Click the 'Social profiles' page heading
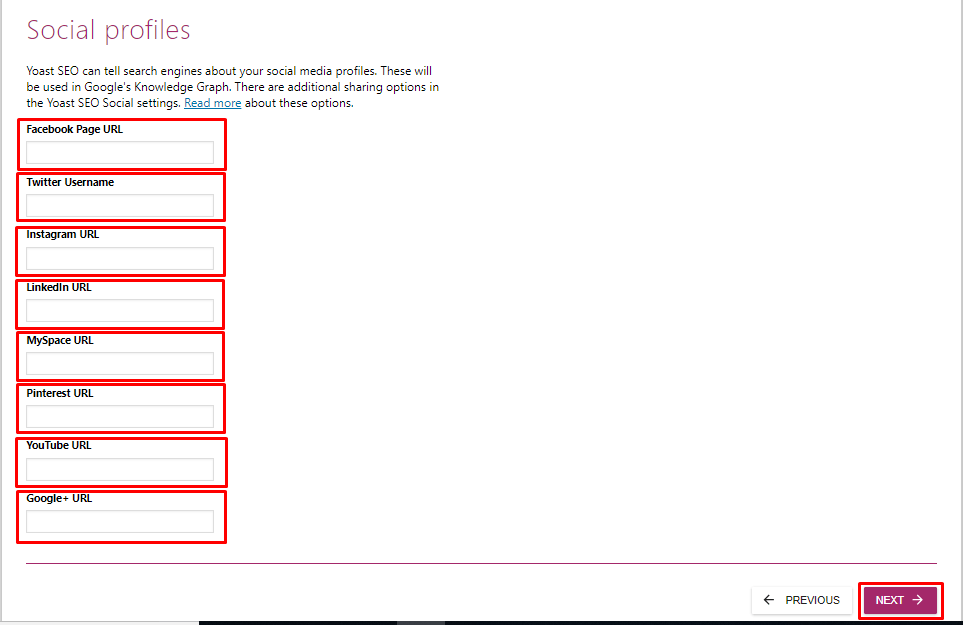The width and height of the screenshot is (963, 625). [x=108, y=30]
